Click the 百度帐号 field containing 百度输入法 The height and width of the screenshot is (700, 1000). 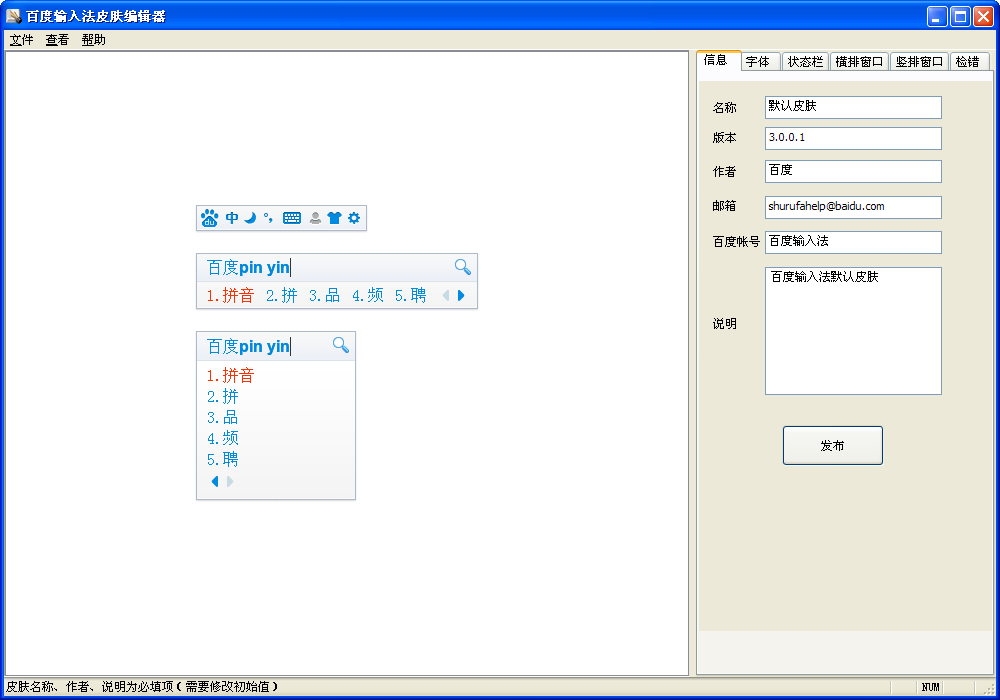853,242
